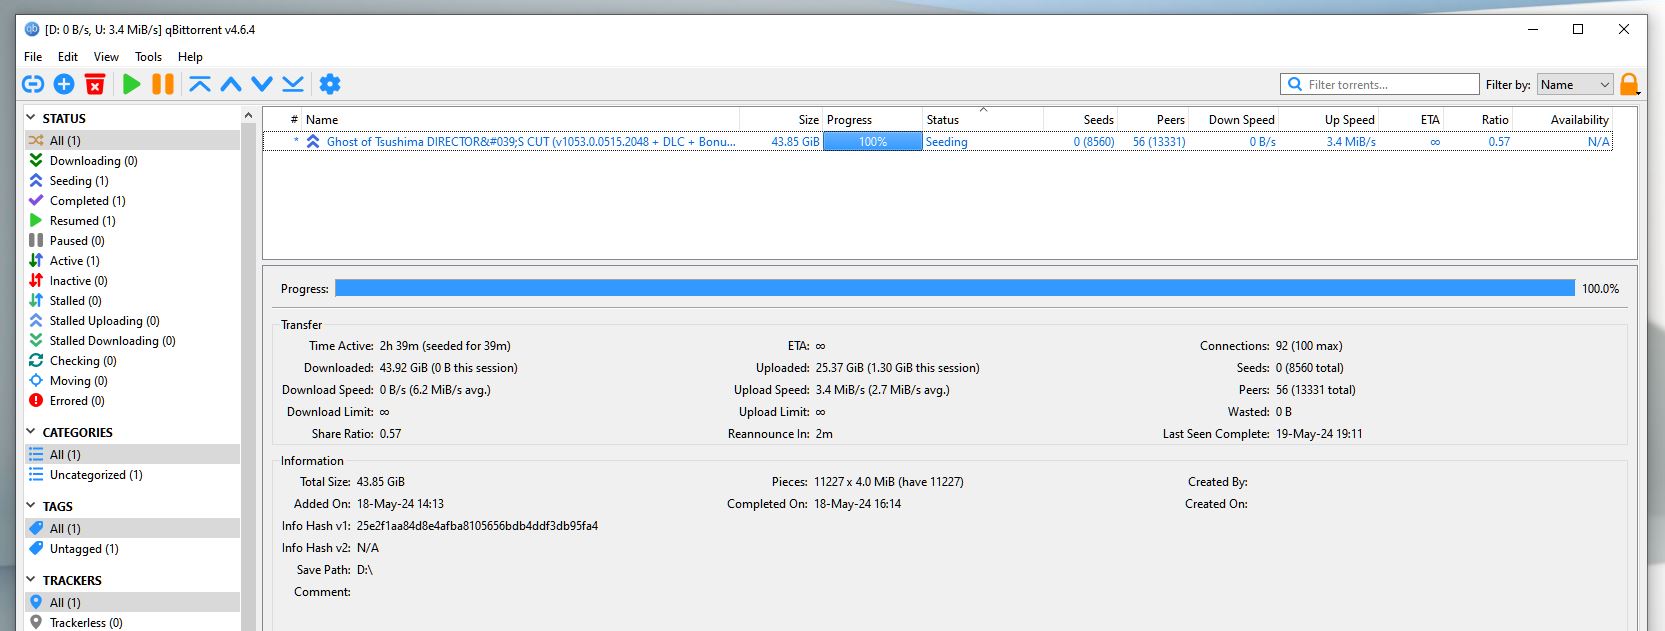Click the Filter torrents search field

point(1380,85)
